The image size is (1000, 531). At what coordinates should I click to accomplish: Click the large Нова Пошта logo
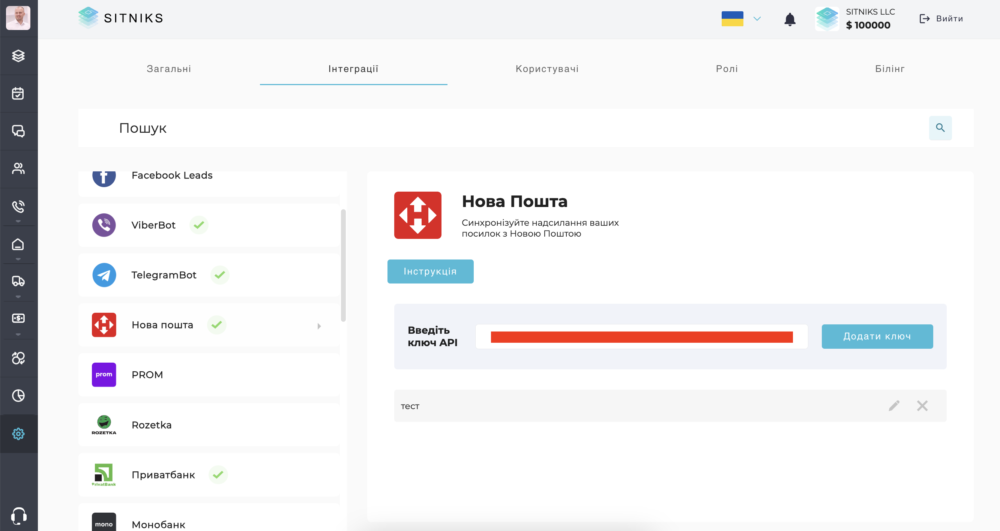pyautogui.click(x=418, y=215)
